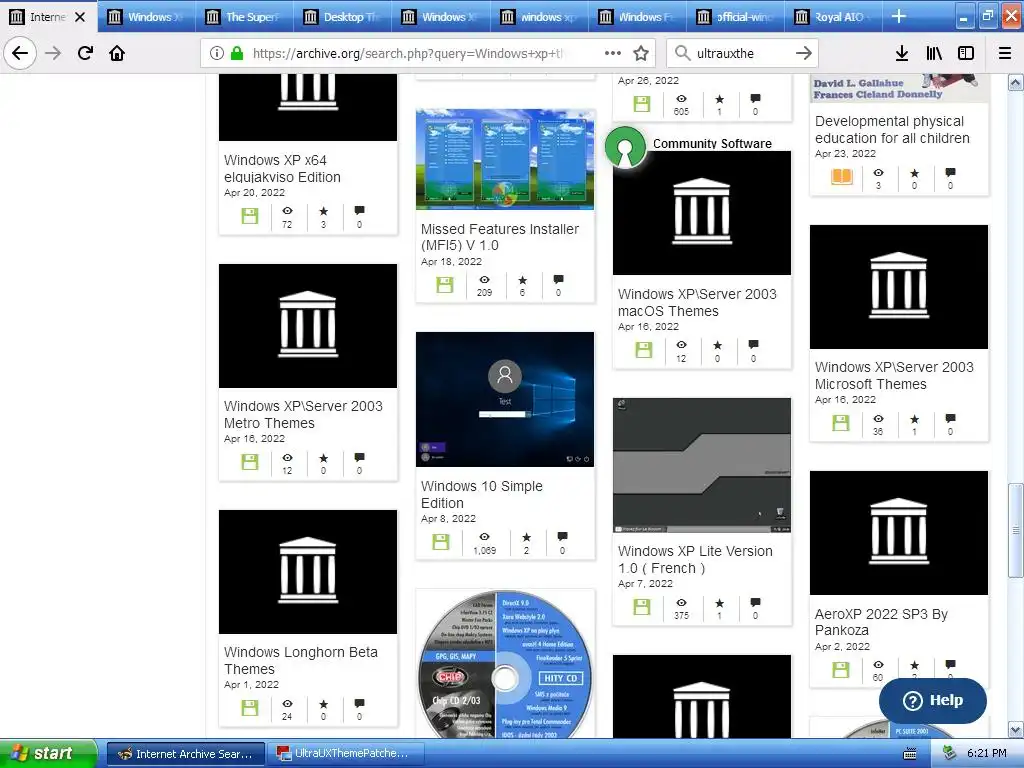Go back to previous page
The image size is (1024, 768).
point(20,53)
